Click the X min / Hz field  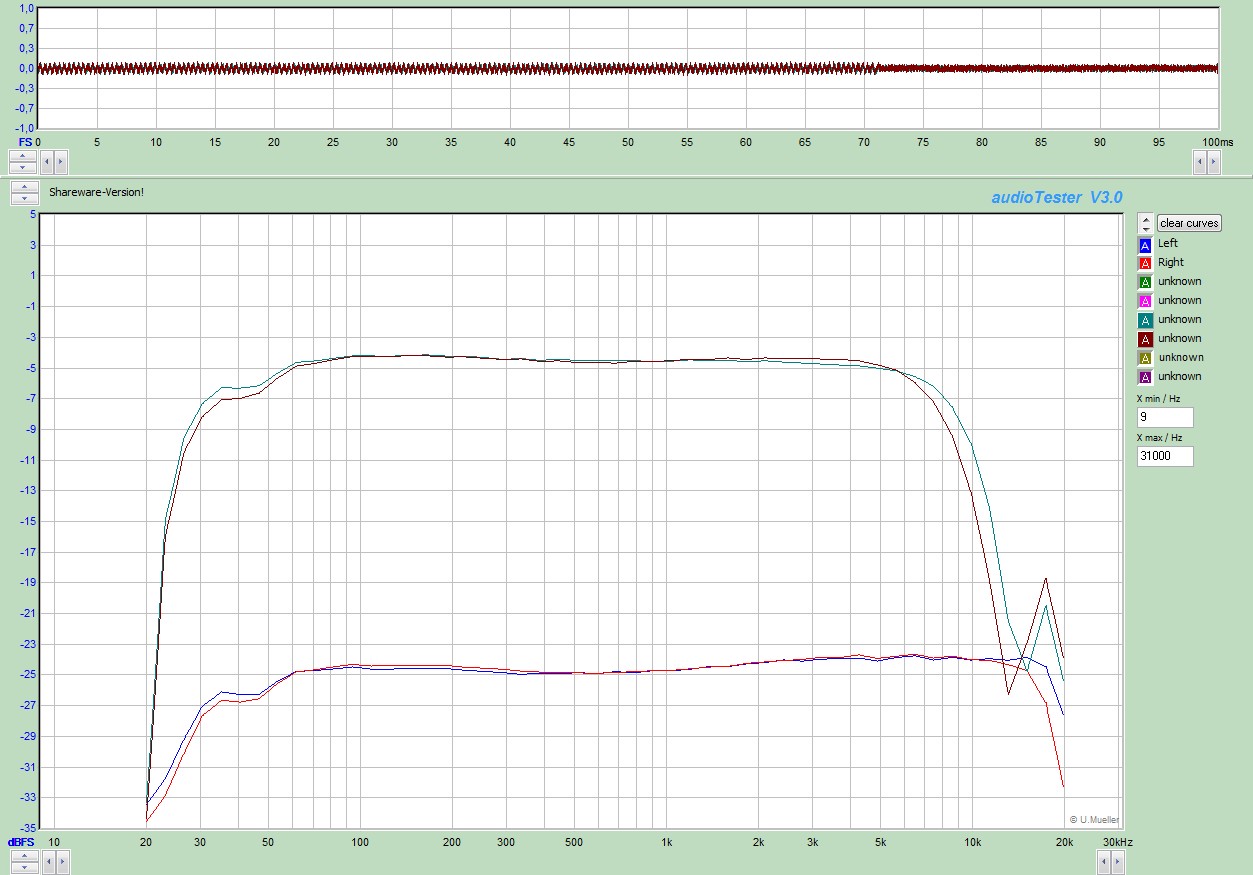[x=1165, y=417]
